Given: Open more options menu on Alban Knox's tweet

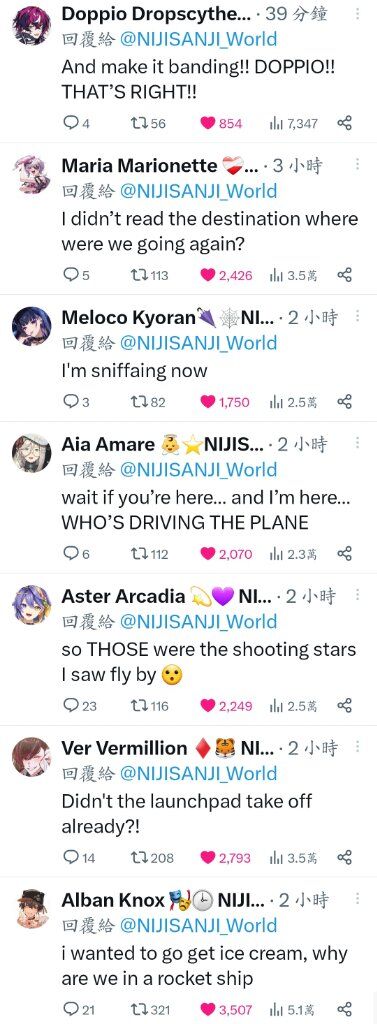Looking at the screenshot, I should click(x=357, y=898).
